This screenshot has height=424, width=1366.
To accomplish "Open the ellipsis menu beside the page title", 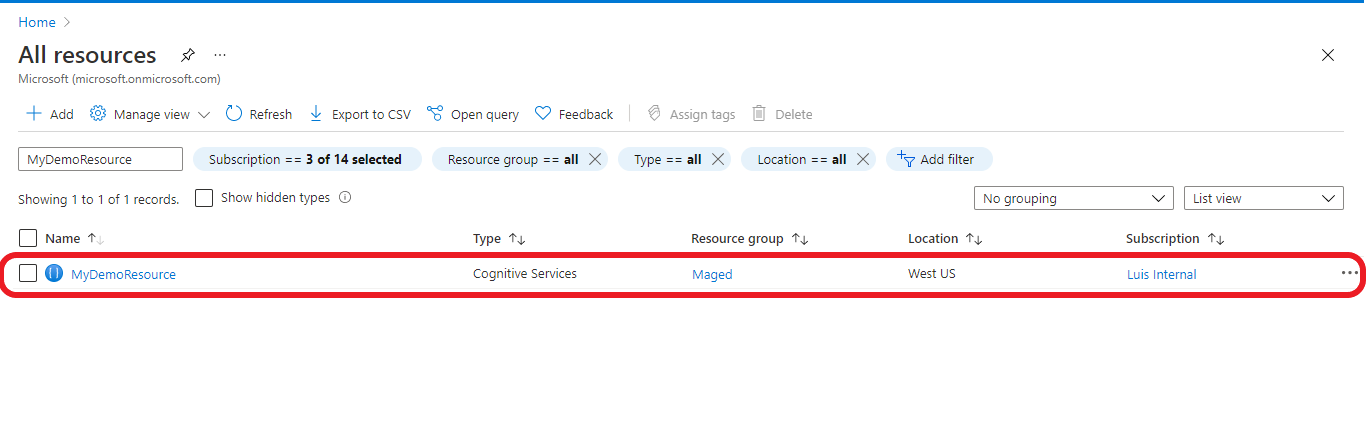I will [x=220, y=55].
